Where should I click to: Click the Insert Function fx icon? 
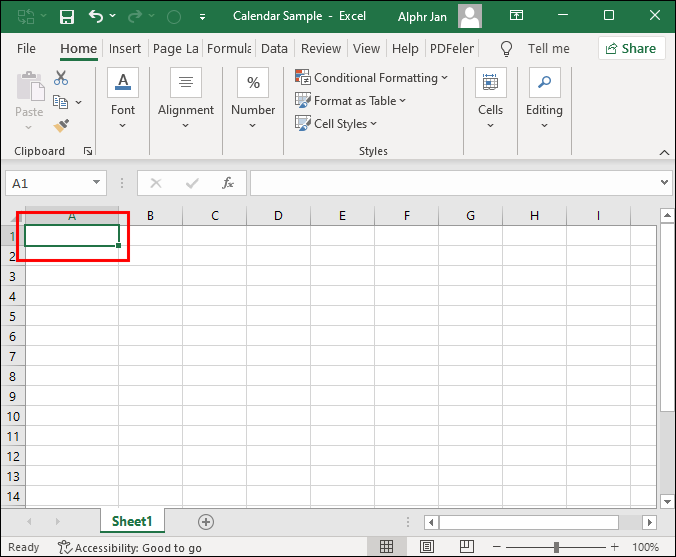(228, 183)
